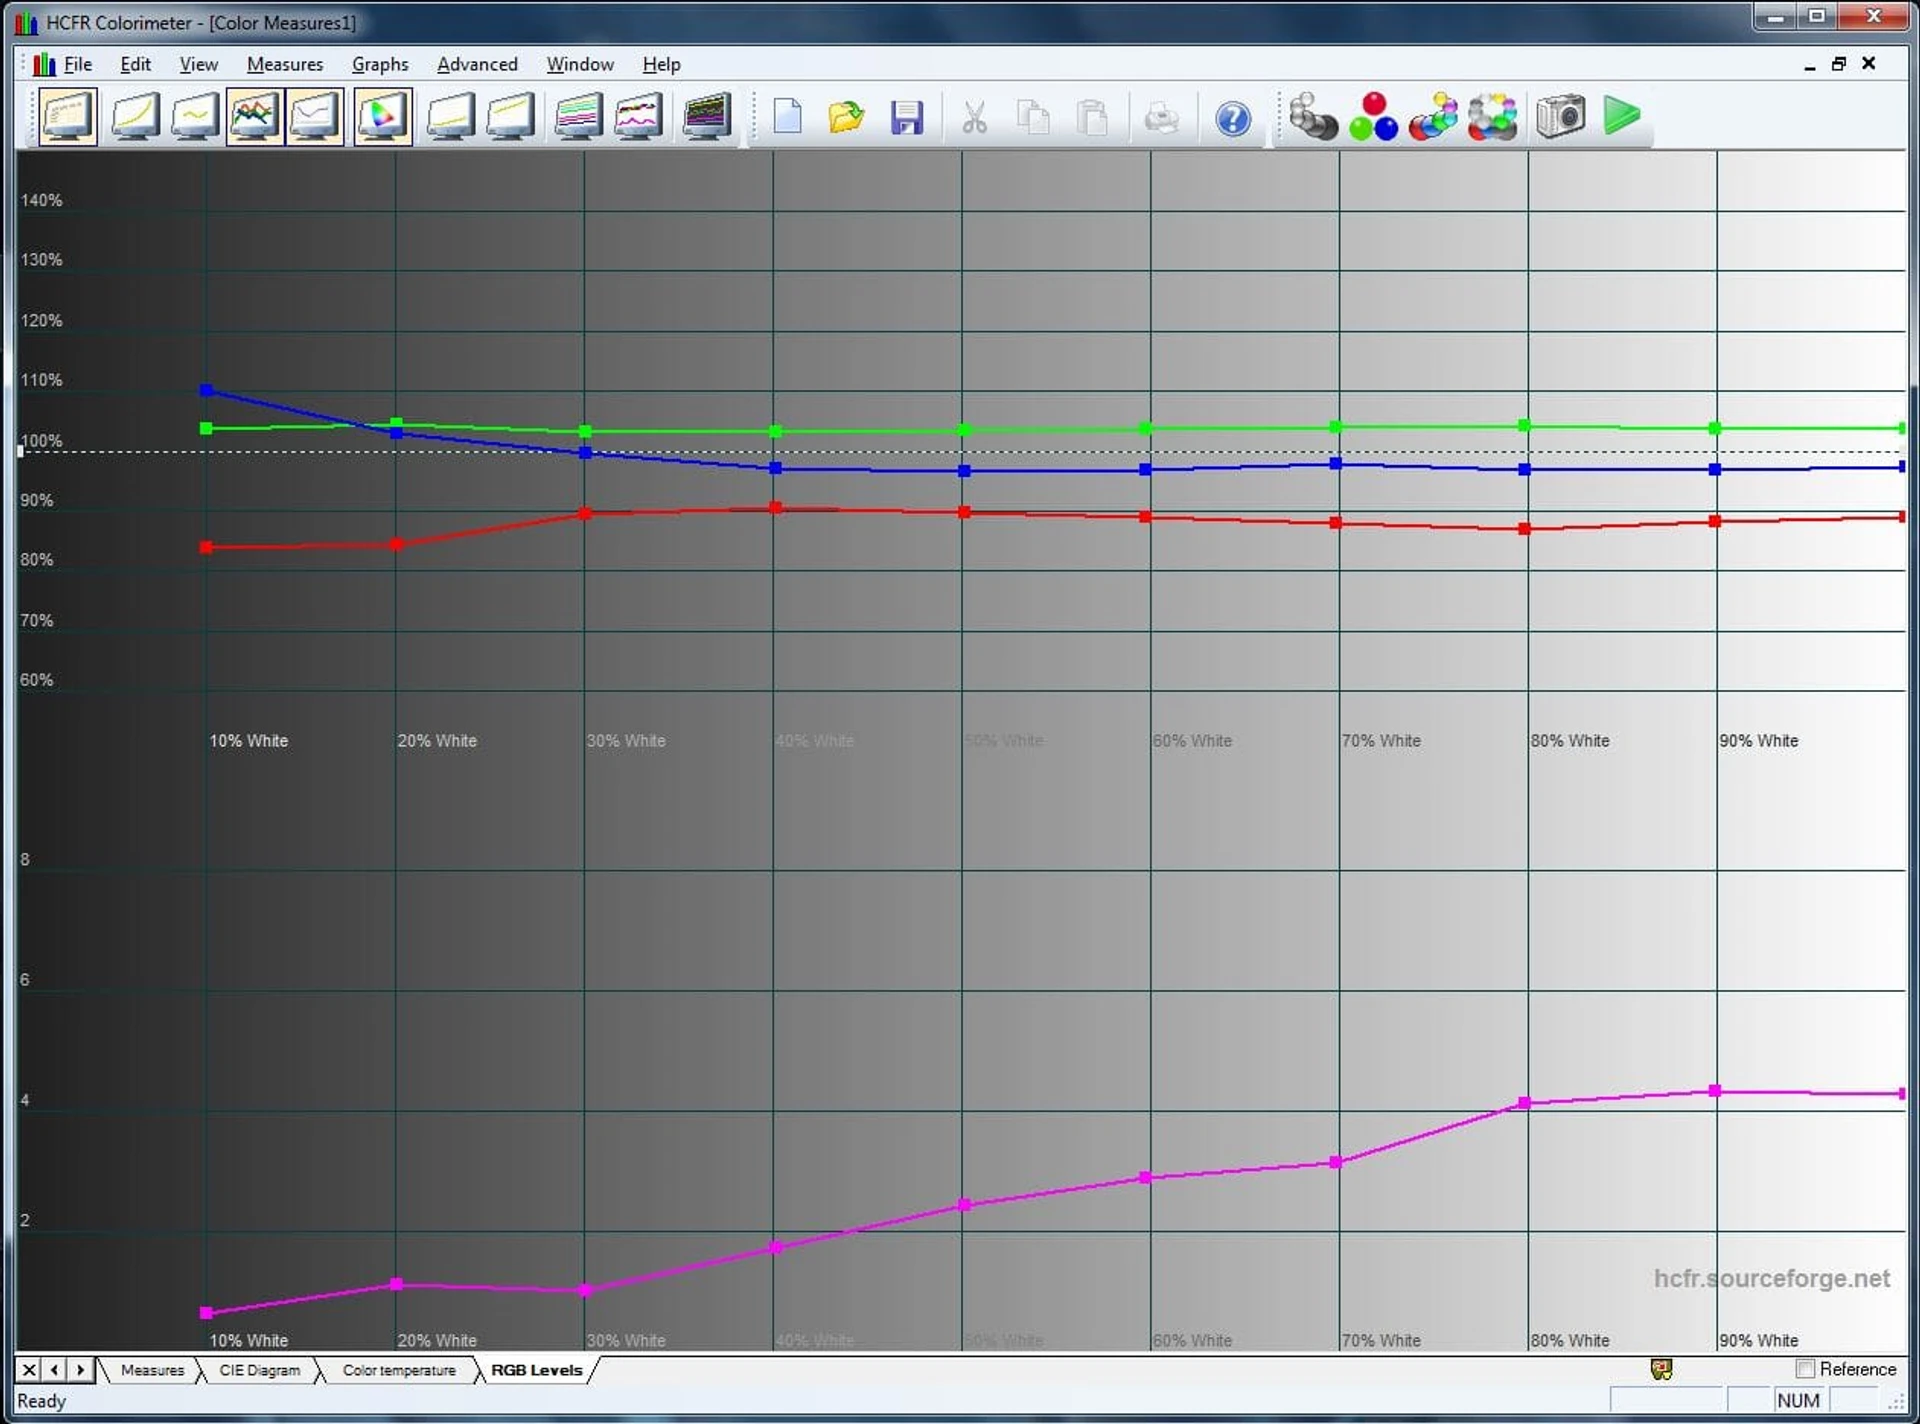Switch to the Measures tab
1920x1424 pixels.
click(152, 1370)
